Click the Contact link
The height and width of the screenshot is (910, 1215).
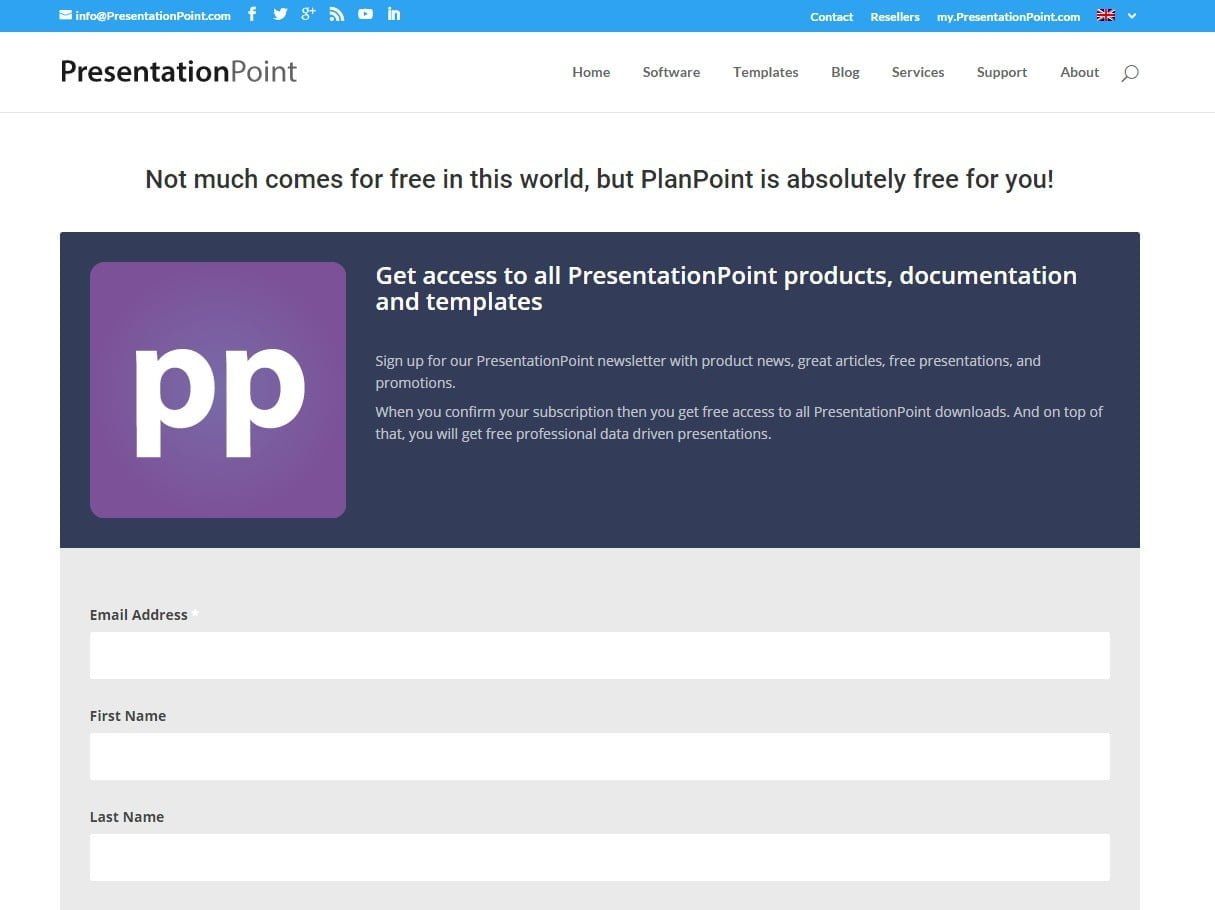(x=831, y=17)
